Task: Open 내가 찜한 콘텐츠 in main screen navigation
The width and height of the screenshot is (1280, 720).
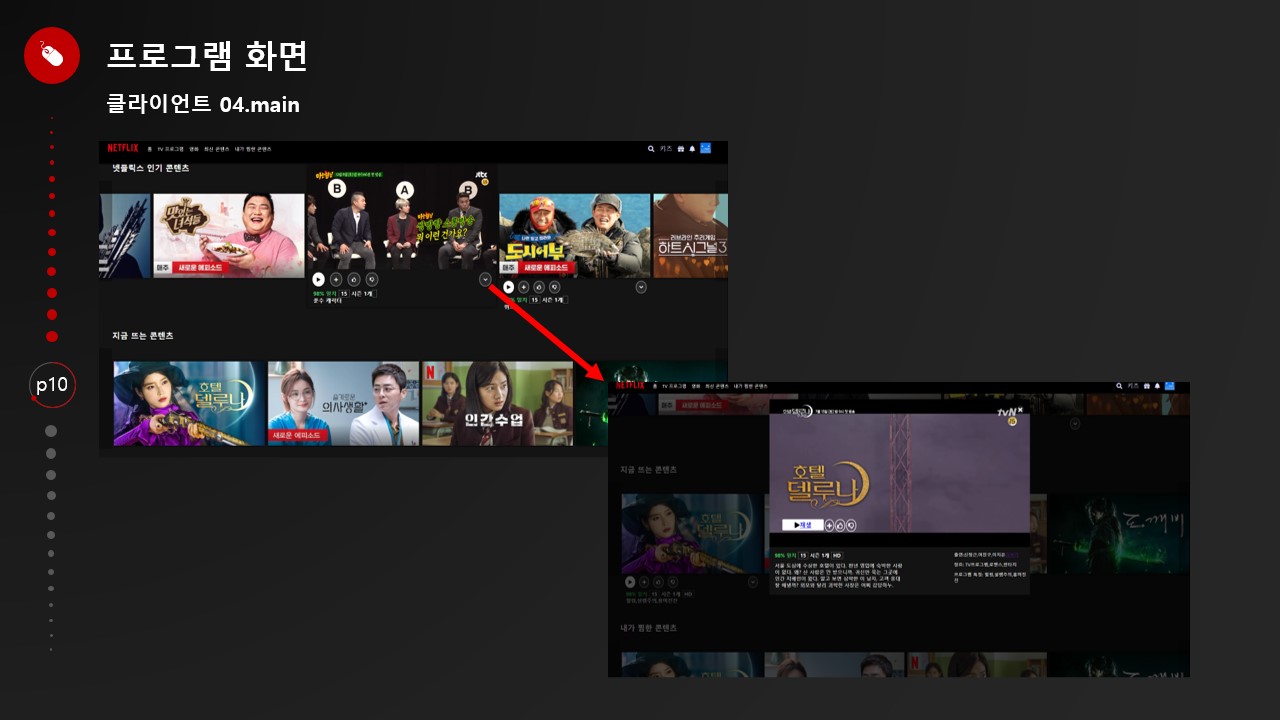Action: click(x=253, y=149)
